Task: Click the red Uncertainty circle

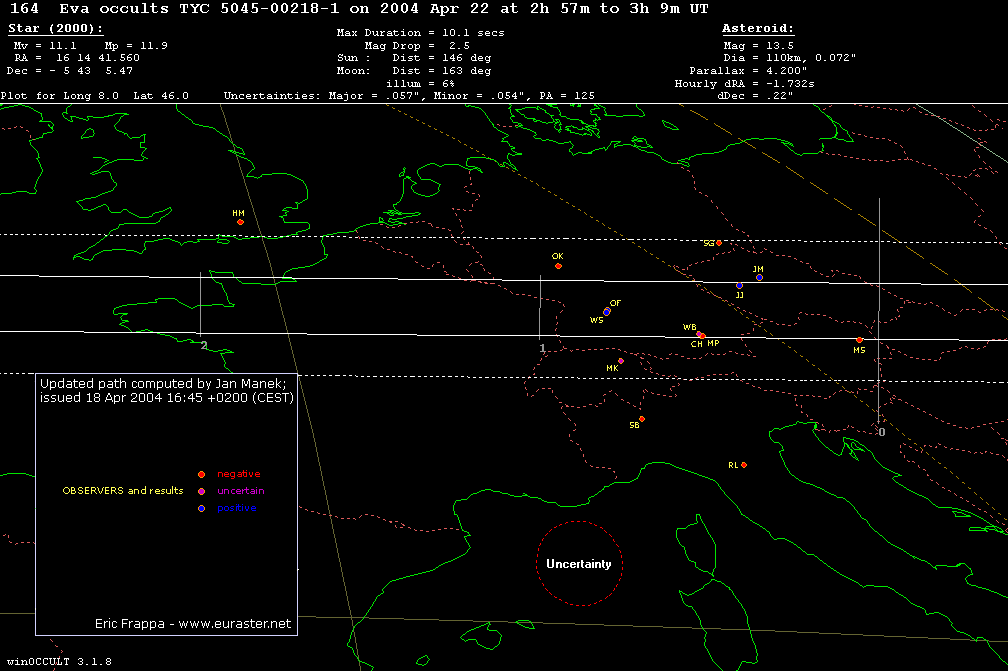Action: point(579,564)
